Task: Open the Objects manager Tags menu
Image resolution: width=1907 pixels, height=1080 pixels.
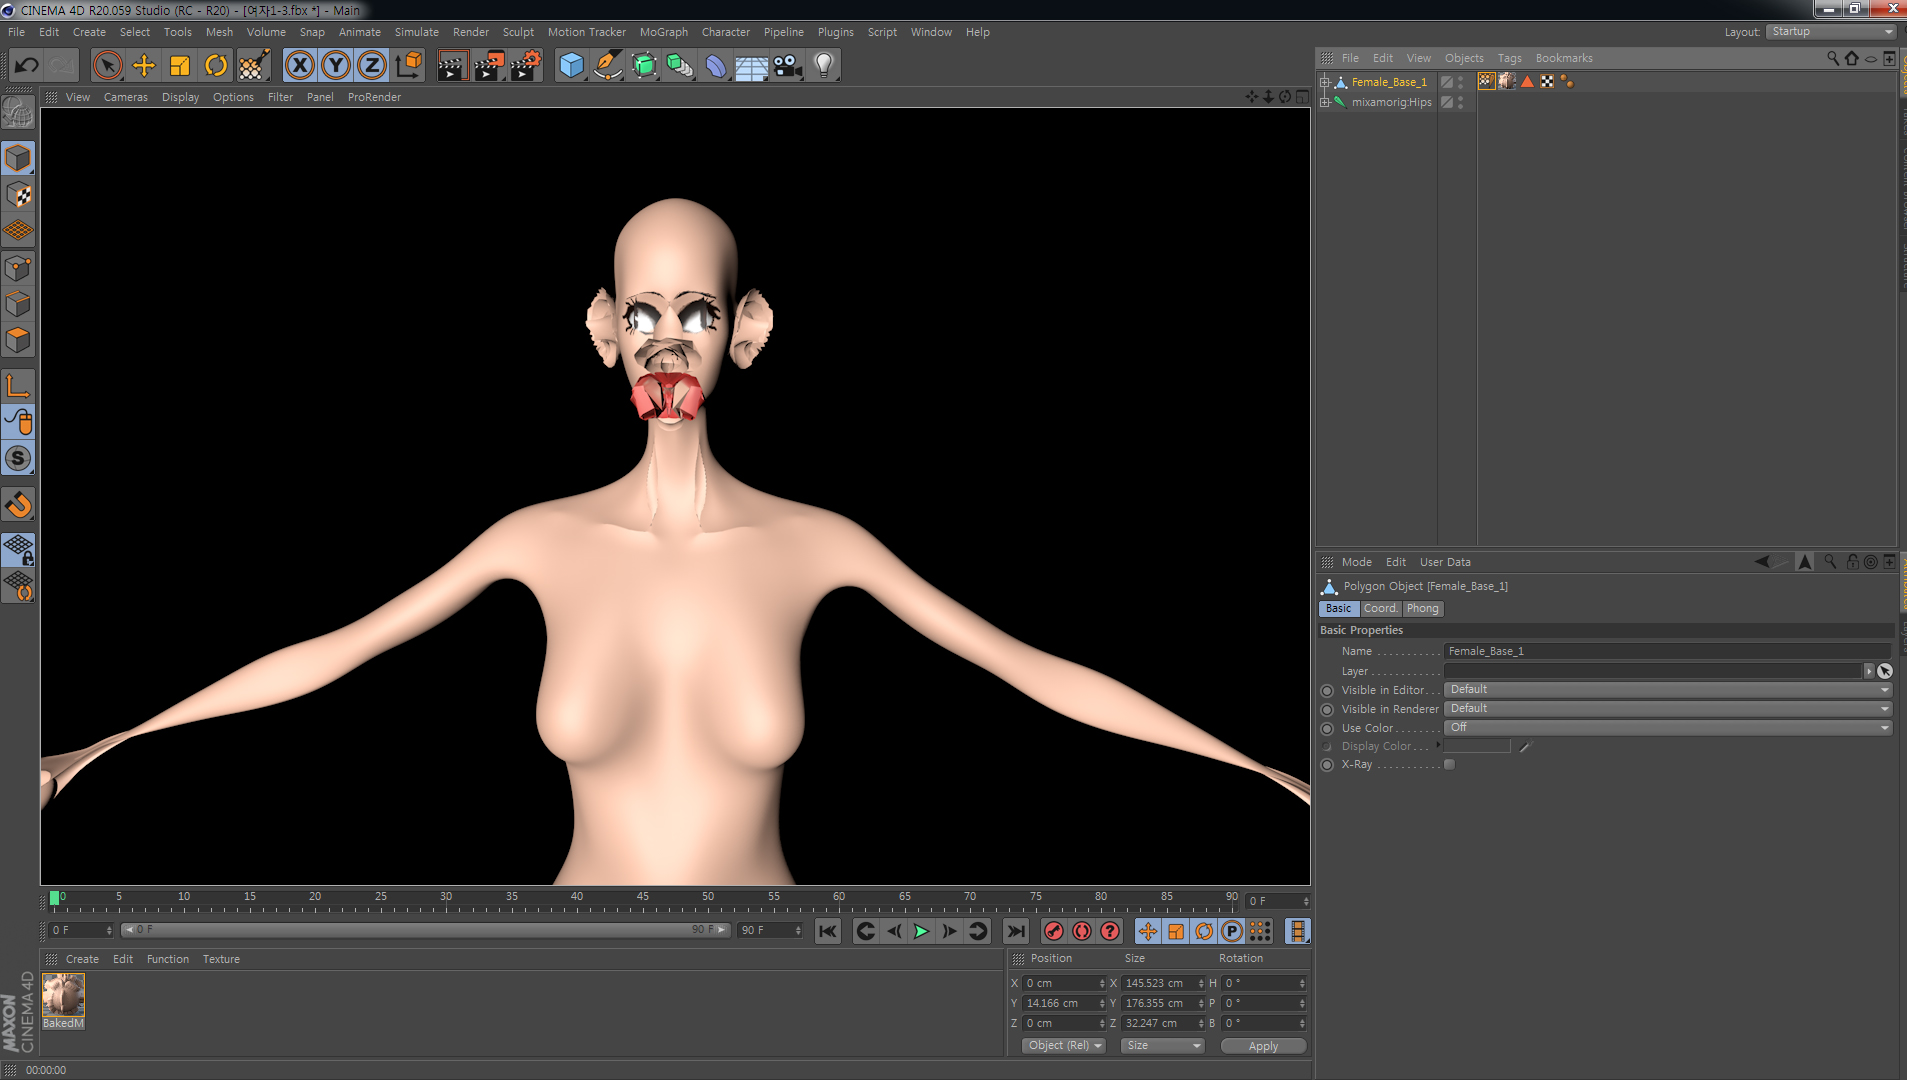Action: 1509,58
